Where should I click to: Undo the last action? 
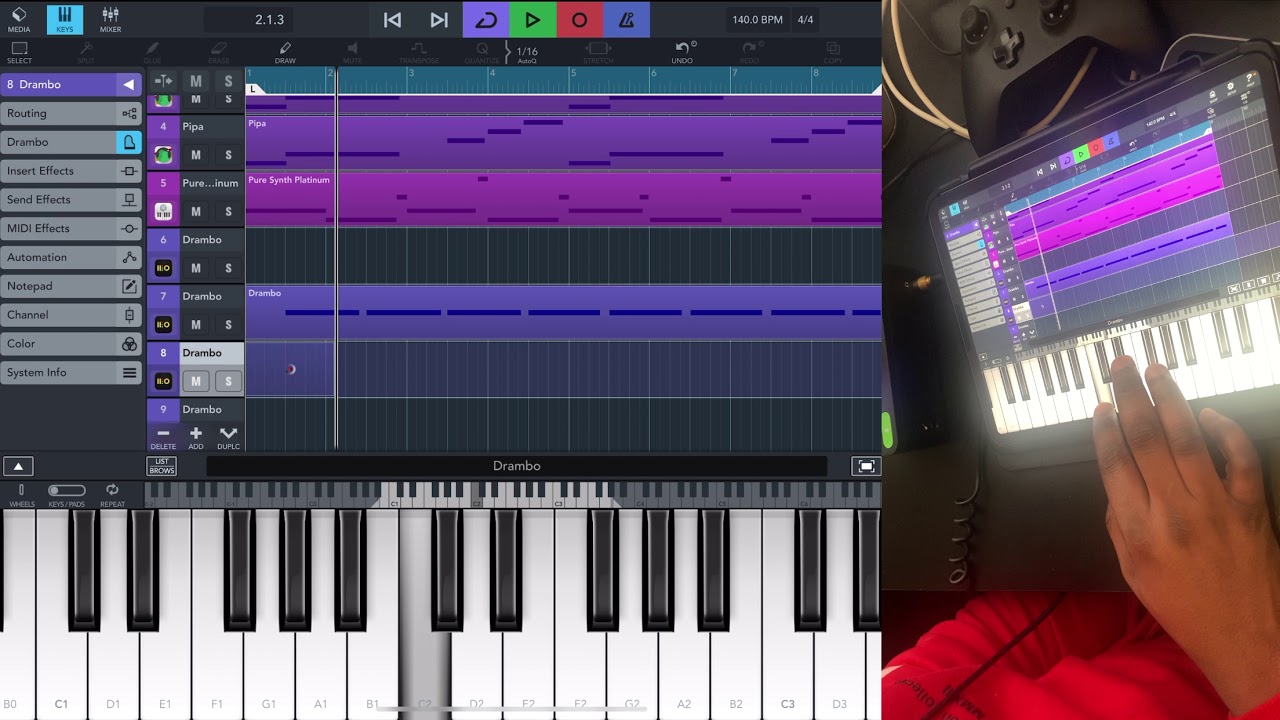(682, 53)
